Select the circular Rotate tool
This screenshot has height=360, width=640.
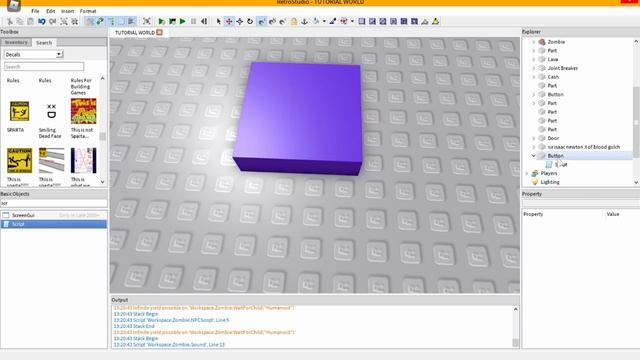[250, 21]
